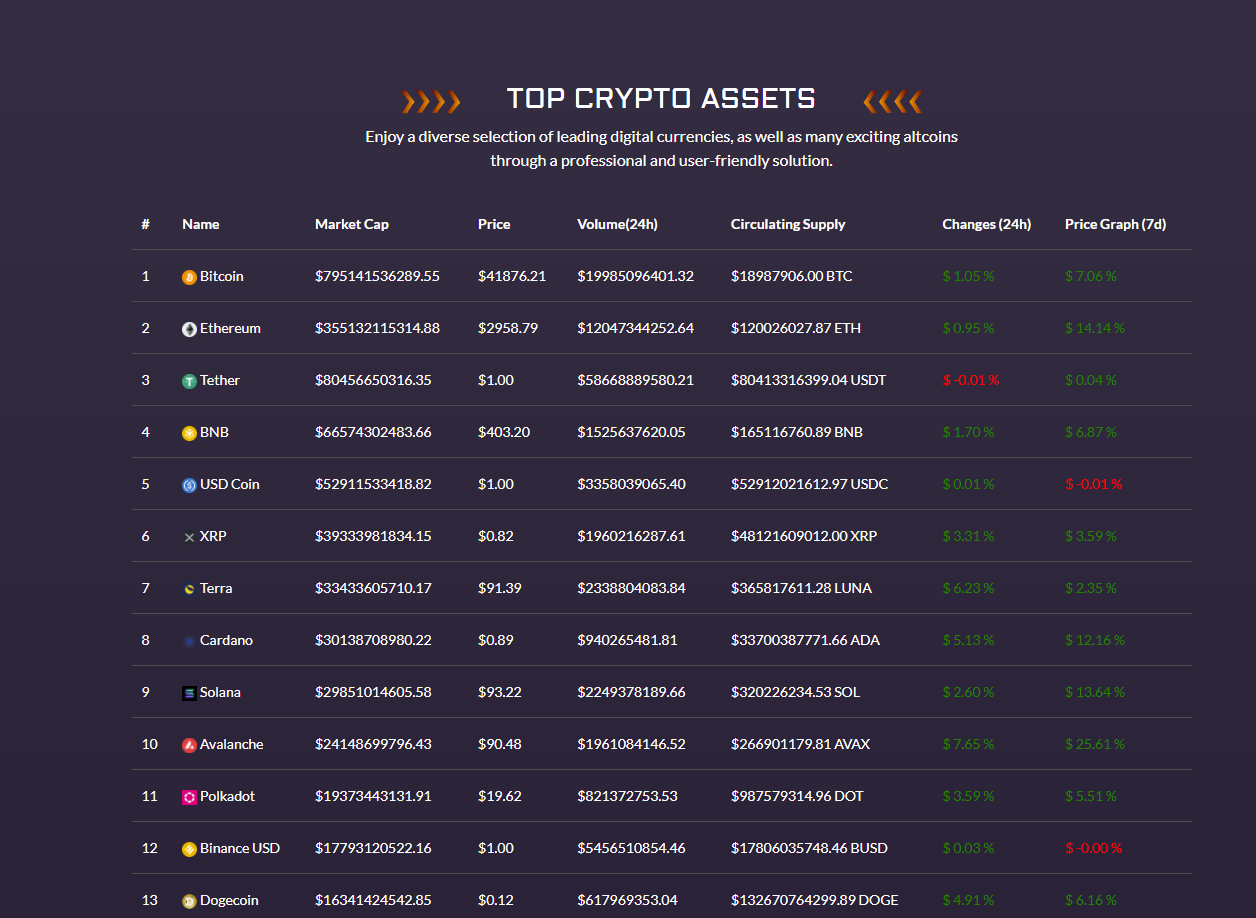Click the Avalanche name text
Image resolution: width=1256 pixels, height=918 pixels.
(232, 744)
